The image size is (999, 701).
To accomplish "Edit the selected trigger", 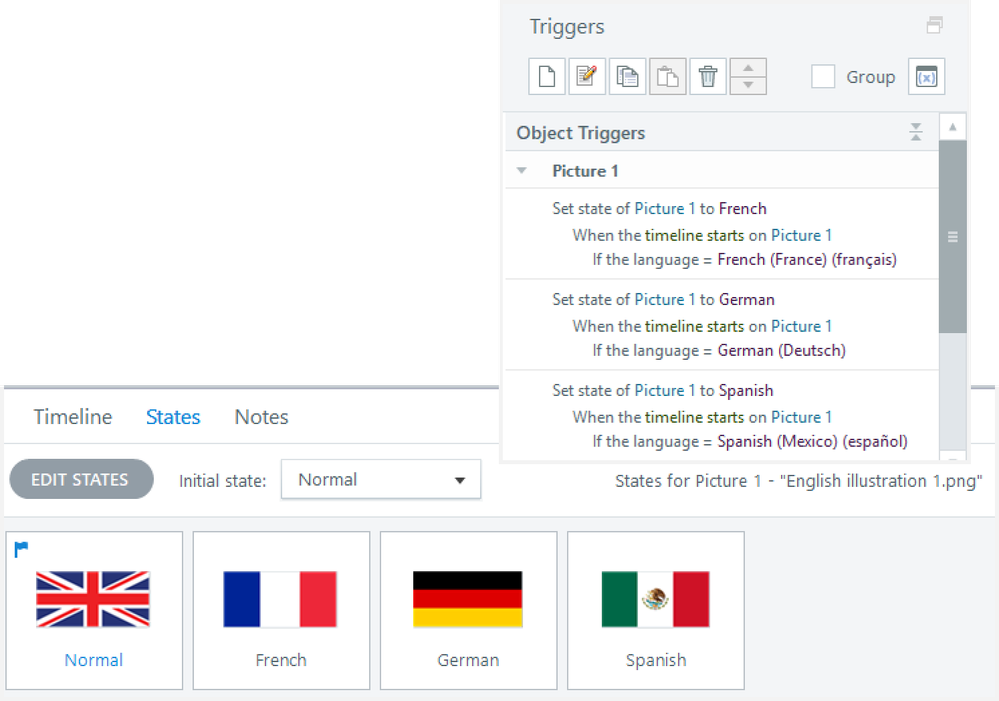I will (587, 76).
